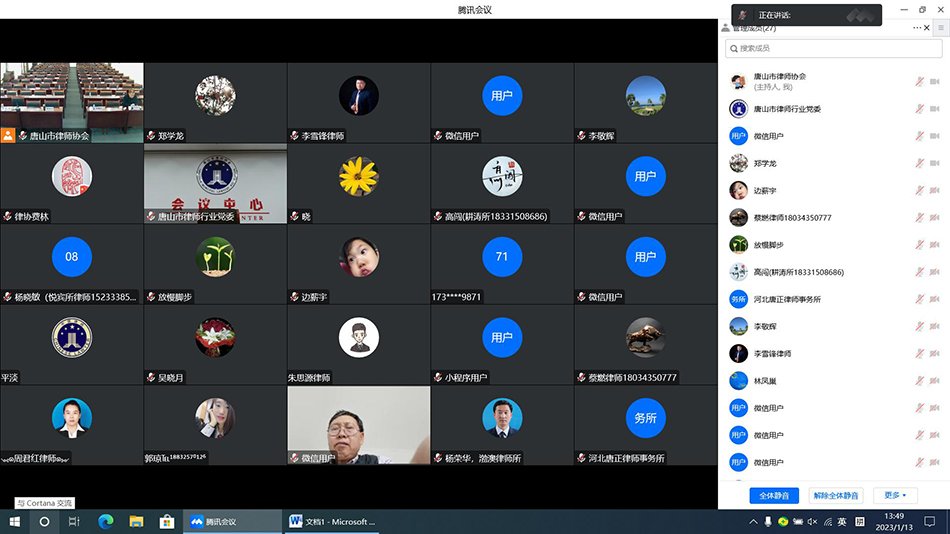Click 放慢脚步's camera icon in member list

coord(934,245)
